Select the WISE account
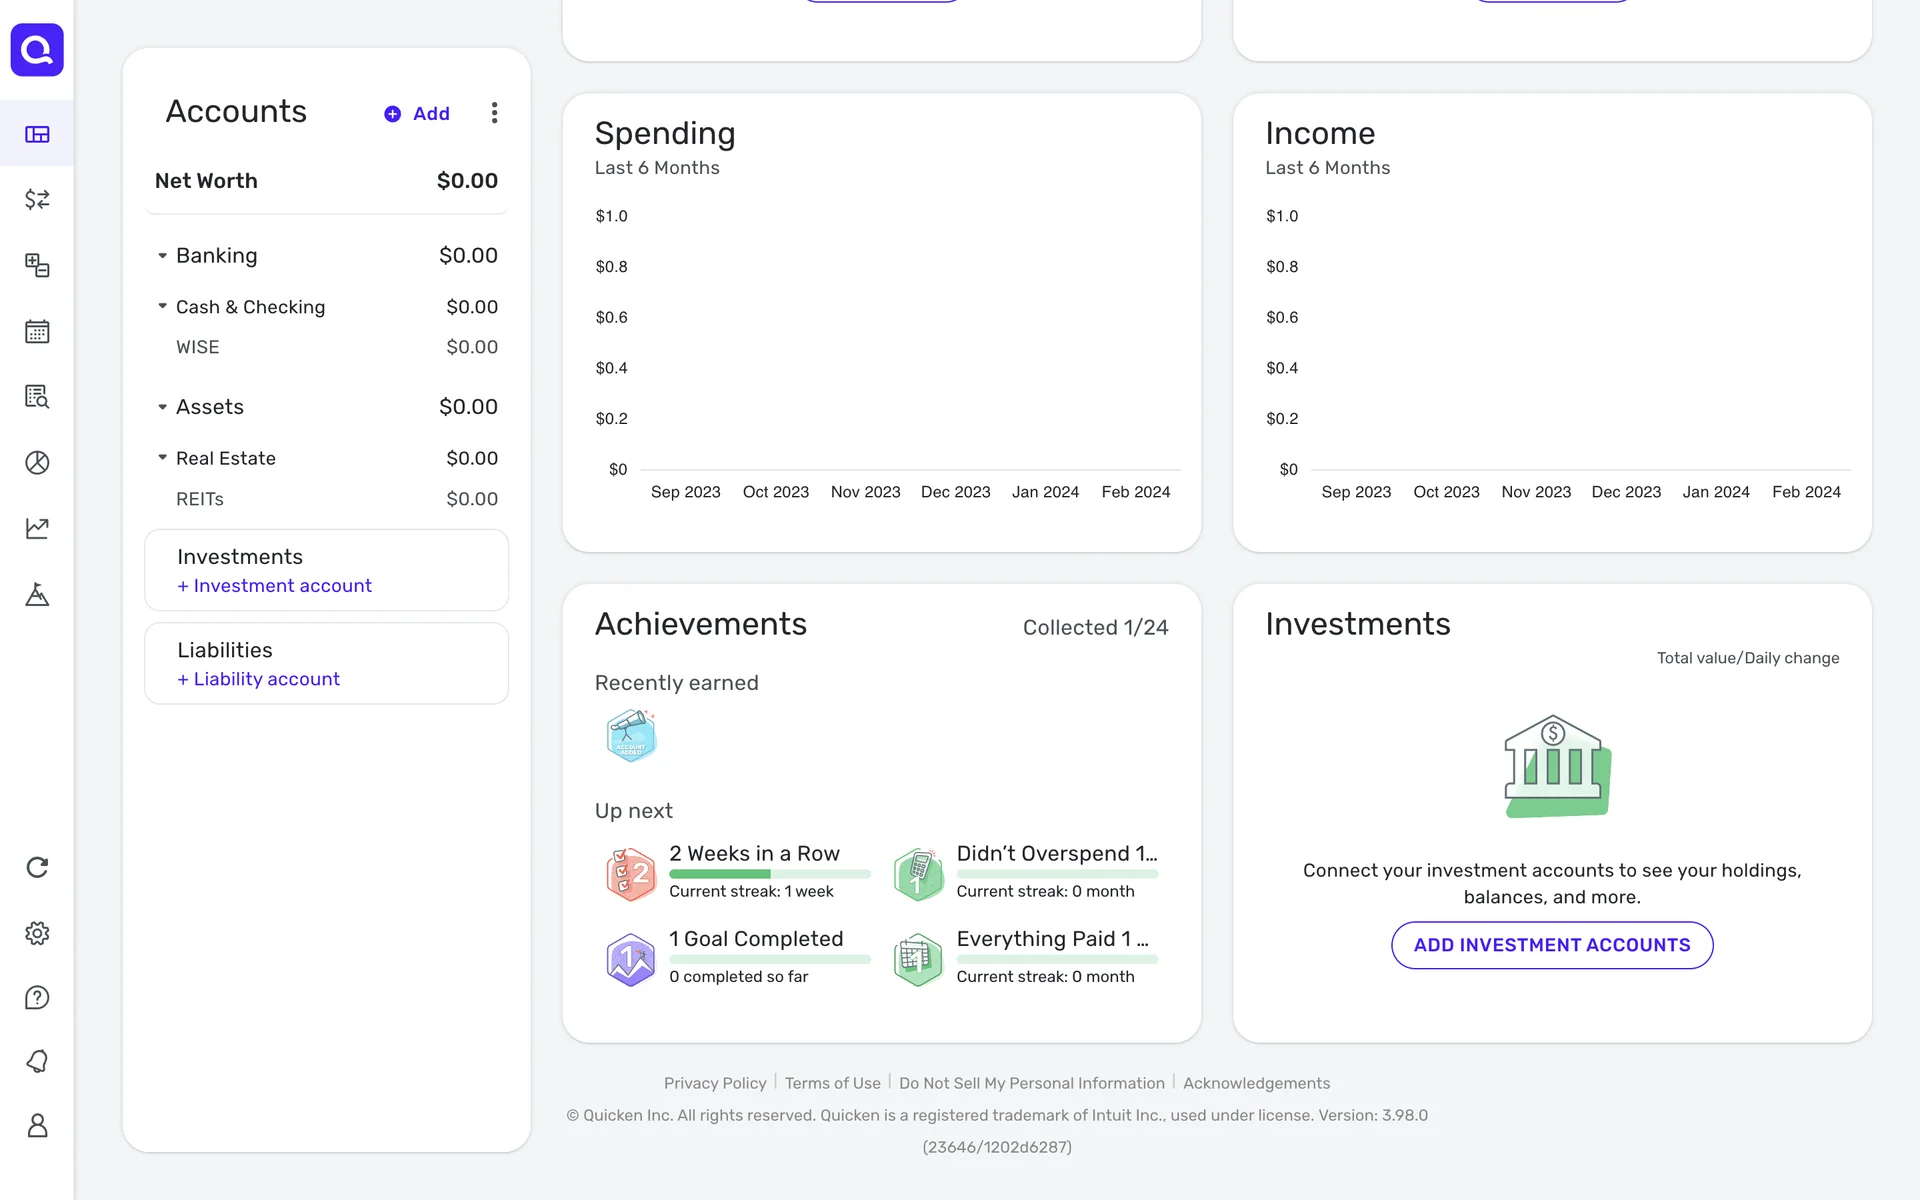The image size is (1920, 1200). [x=198, y=347]
